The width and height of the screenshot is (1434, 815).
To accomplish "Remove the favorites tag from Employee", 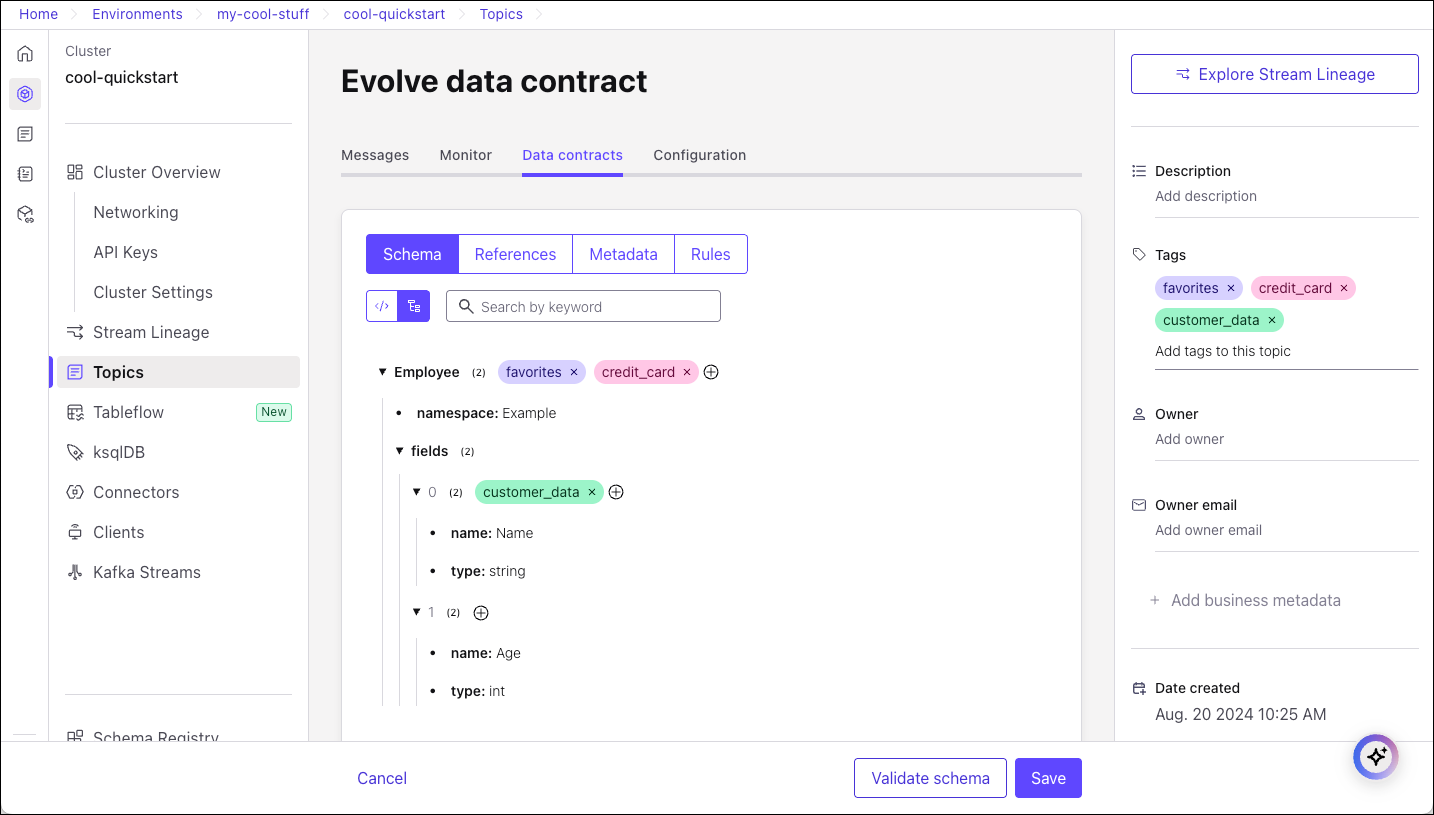I will tap(573, 371).
